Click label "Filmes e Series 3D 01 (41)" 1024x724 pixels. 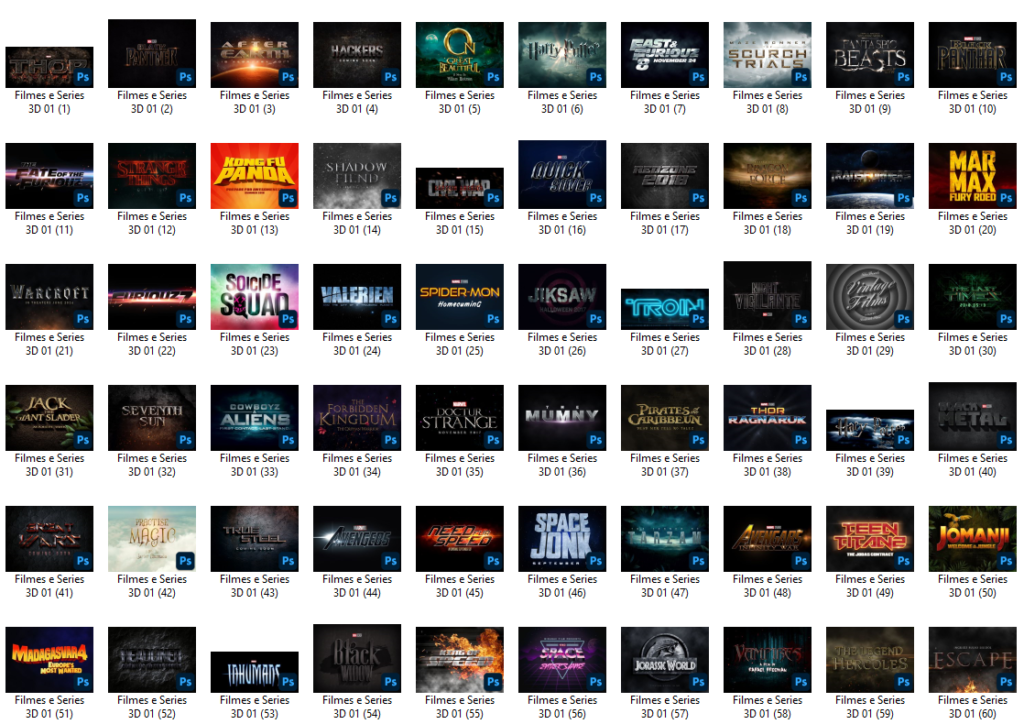tap(49, 586)
